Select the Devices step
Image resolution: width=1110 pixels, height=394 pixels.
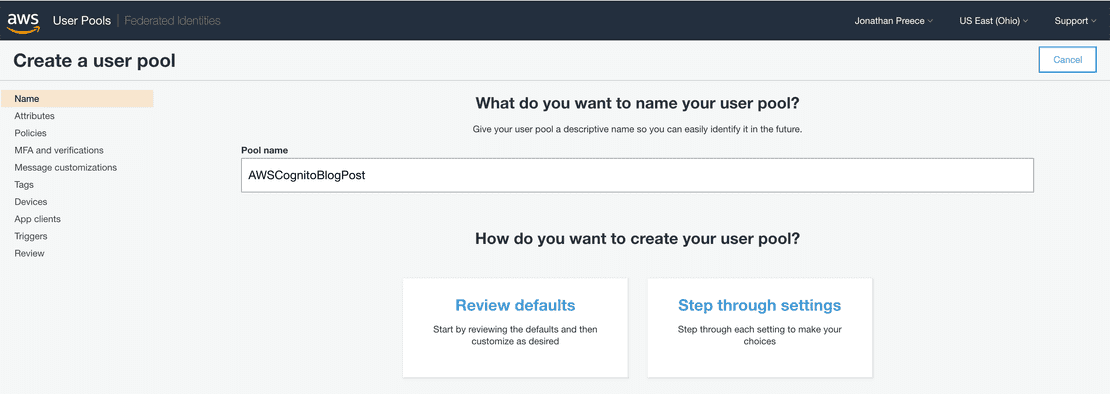point(31,202)
